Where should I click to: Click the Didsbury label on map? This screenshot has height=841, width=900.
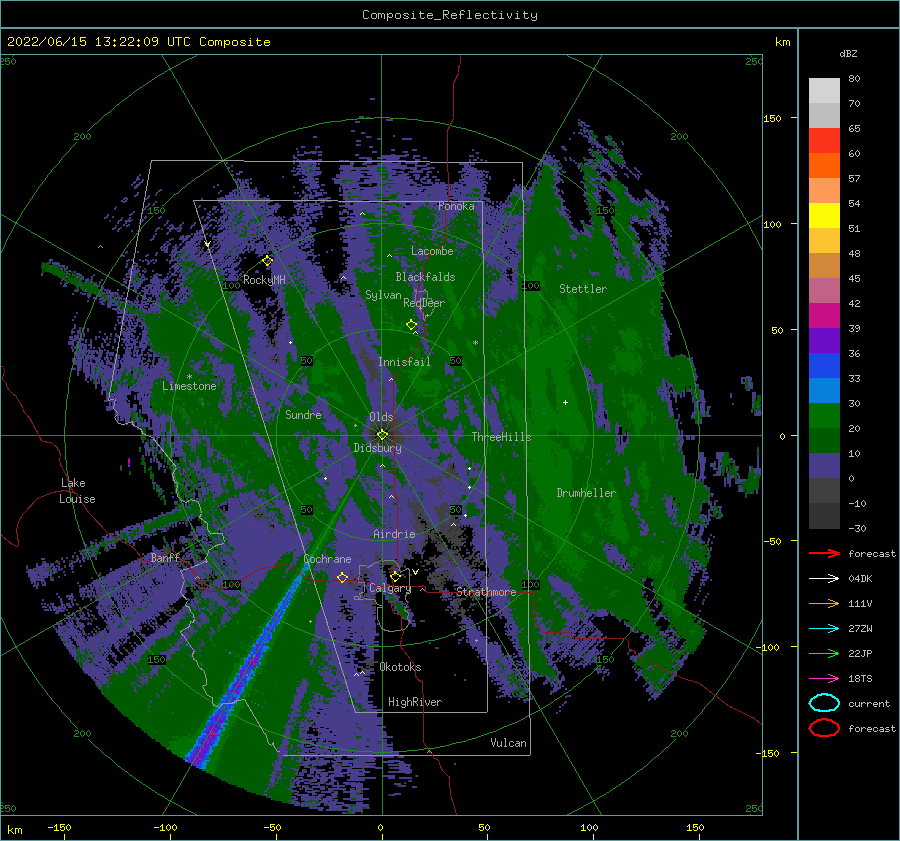coord(378,448)
